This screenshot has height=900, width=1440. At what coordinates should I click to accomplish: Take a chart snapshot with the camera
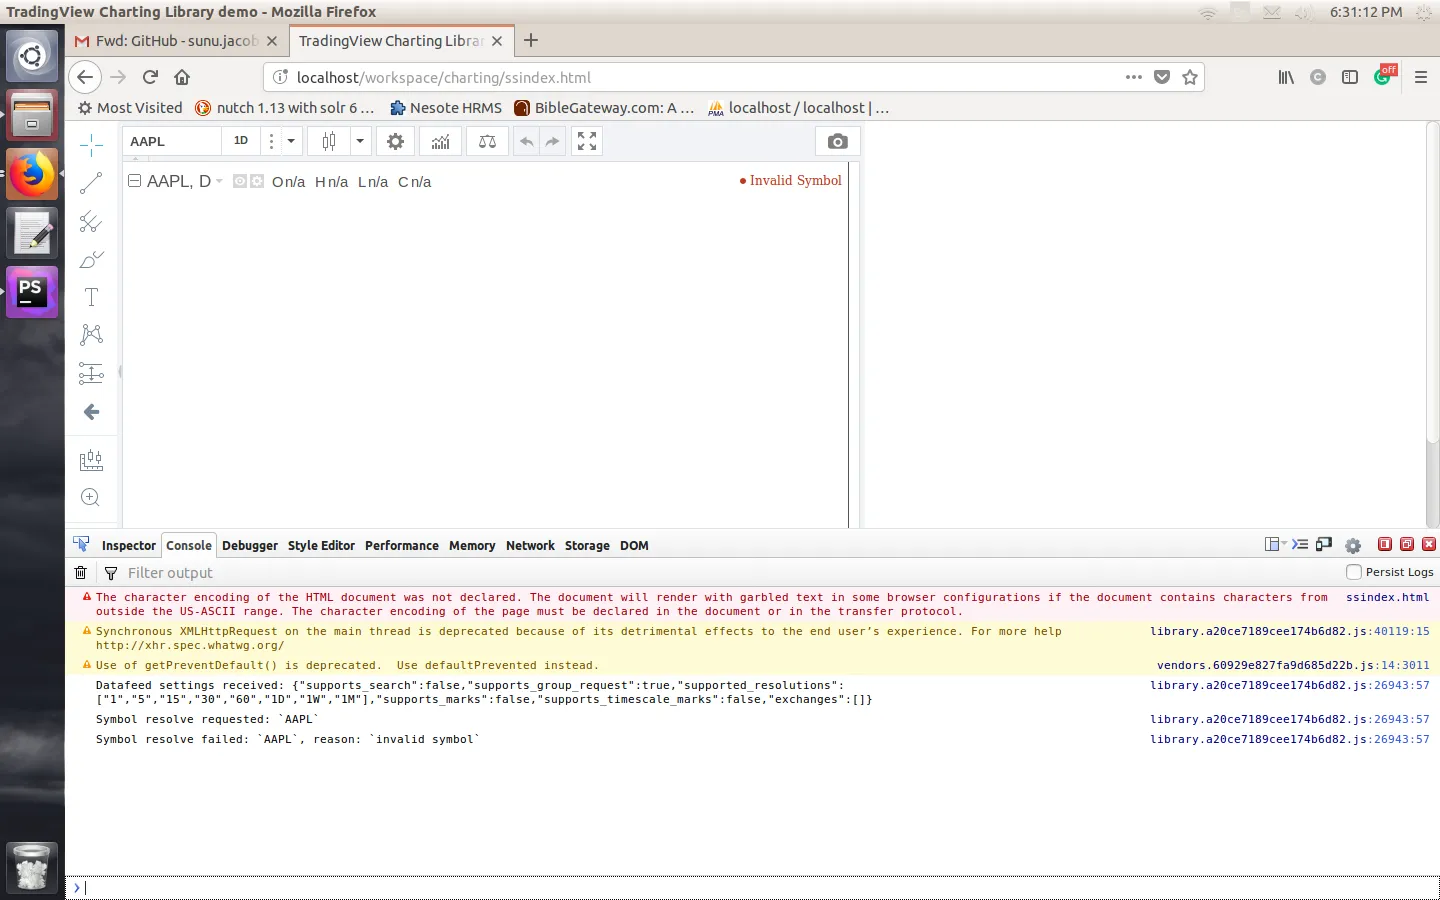point(838,142)
